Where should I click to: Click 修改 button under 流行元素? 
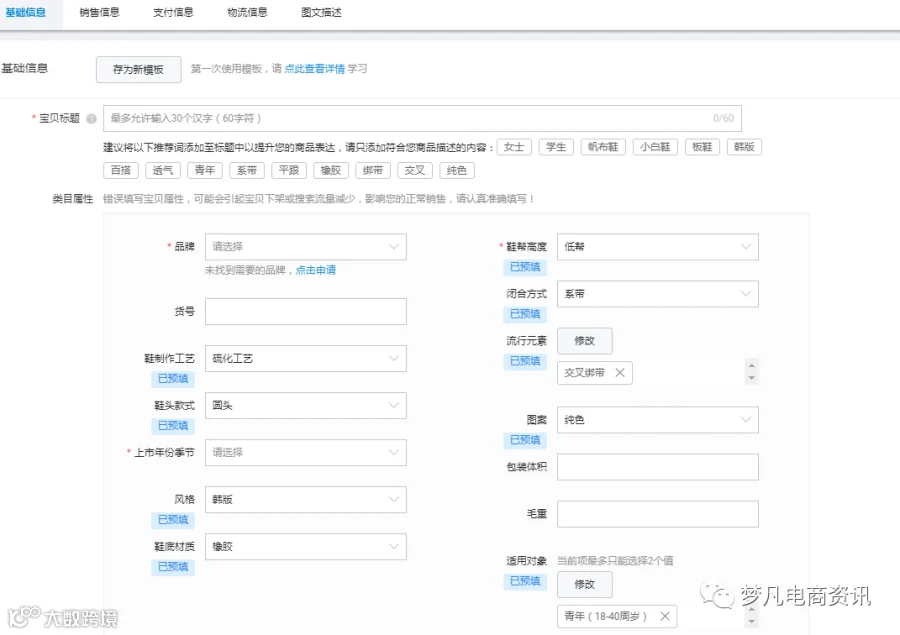584,340
